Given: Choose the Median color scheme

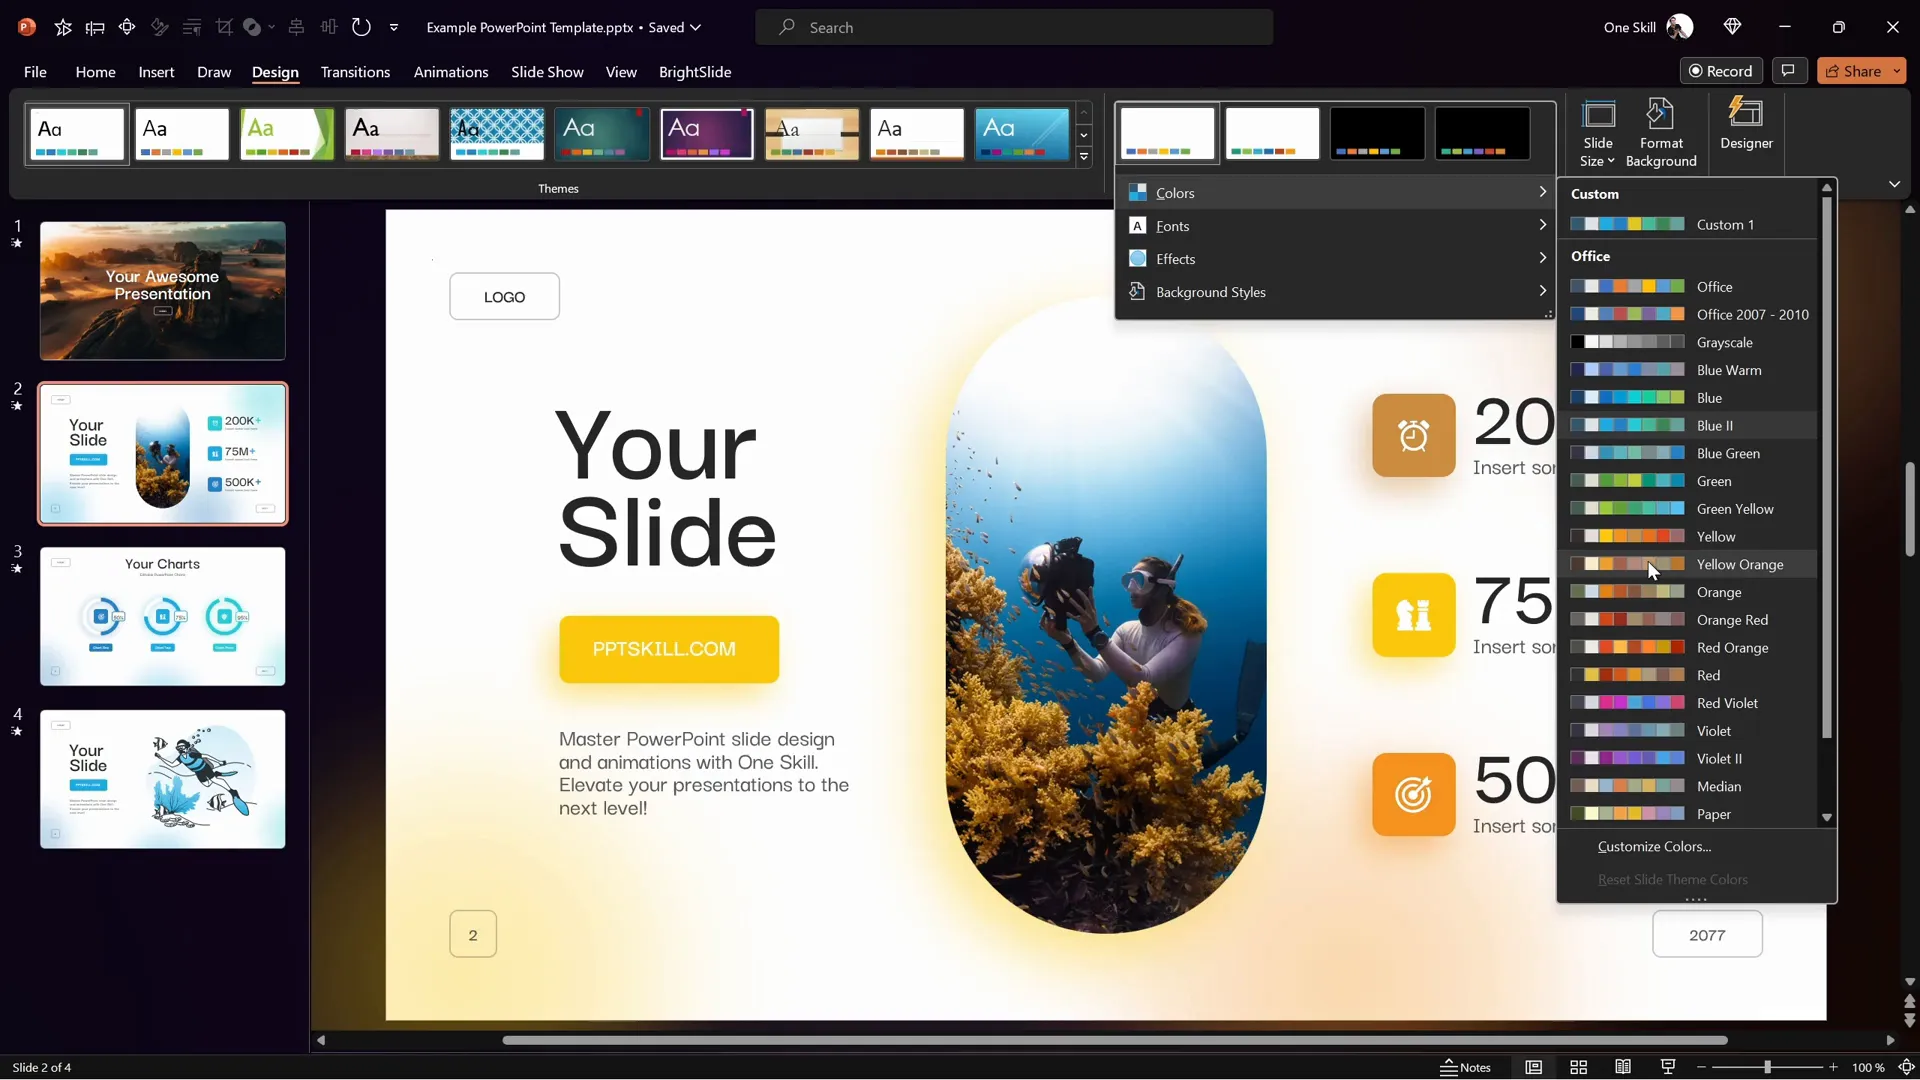Looking at the screenshot, I should point(1688,787).
